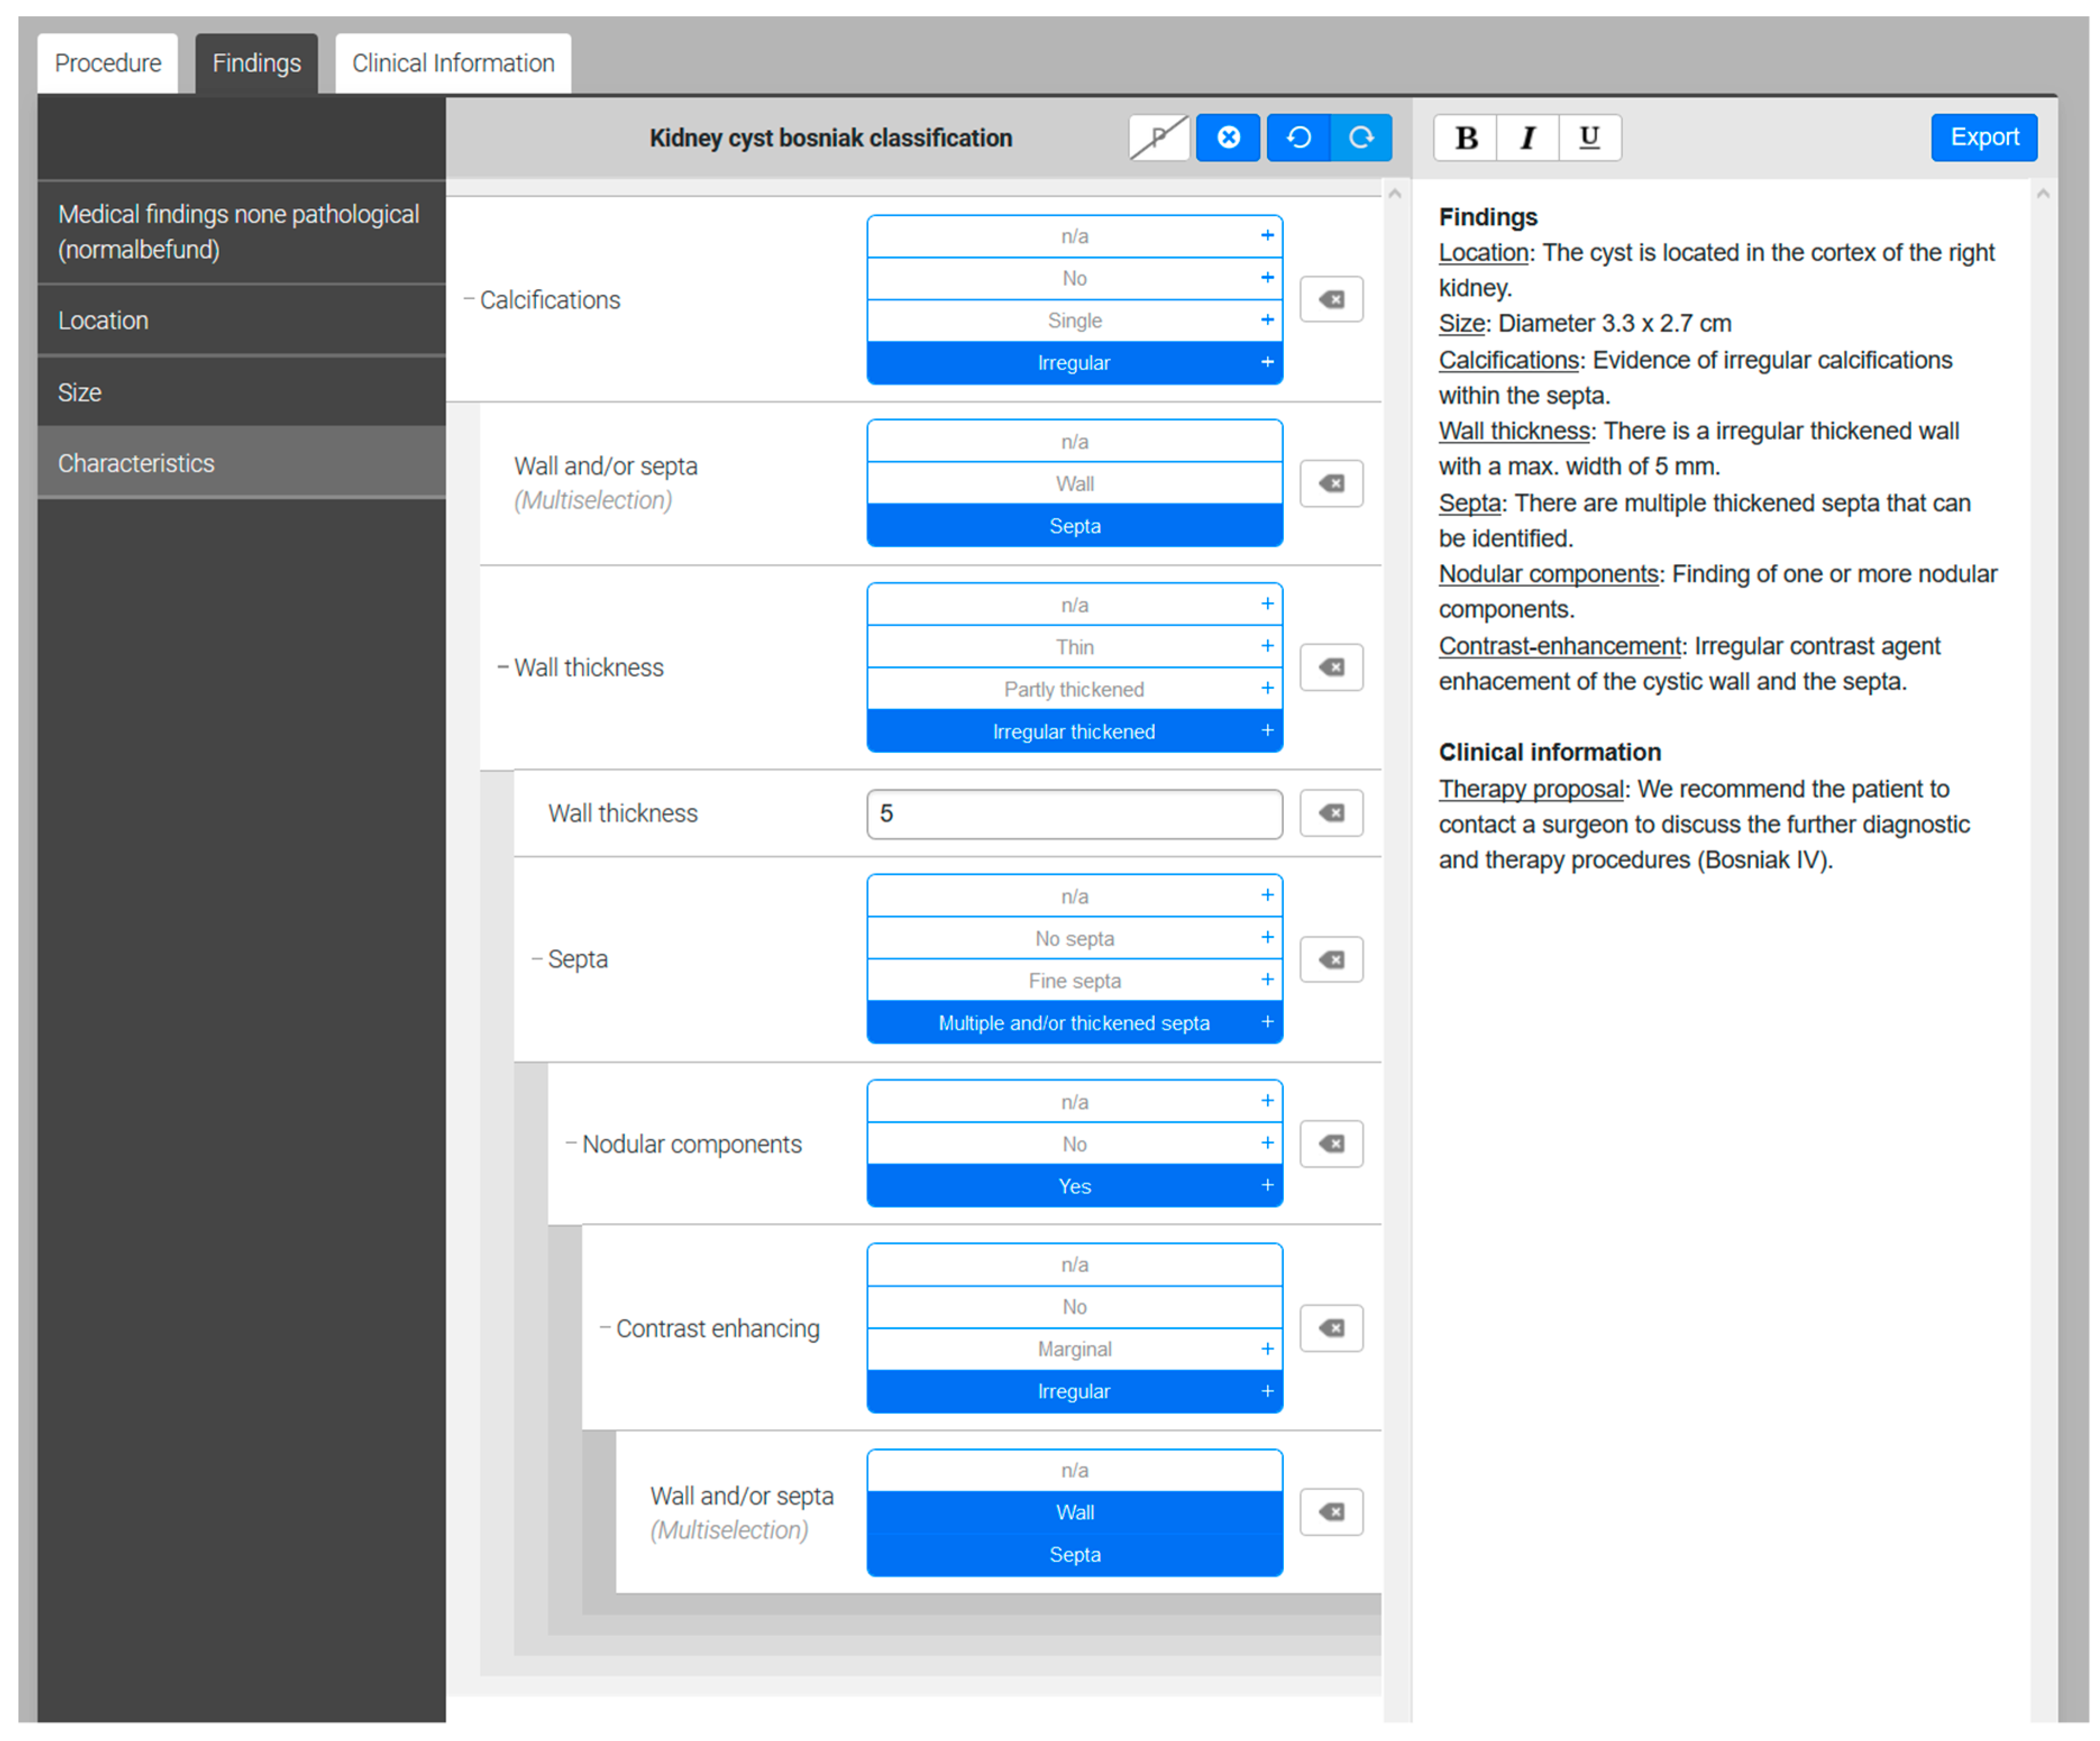Clear the Wall thickness selection with the erase icon

(x=1331, y=667)
